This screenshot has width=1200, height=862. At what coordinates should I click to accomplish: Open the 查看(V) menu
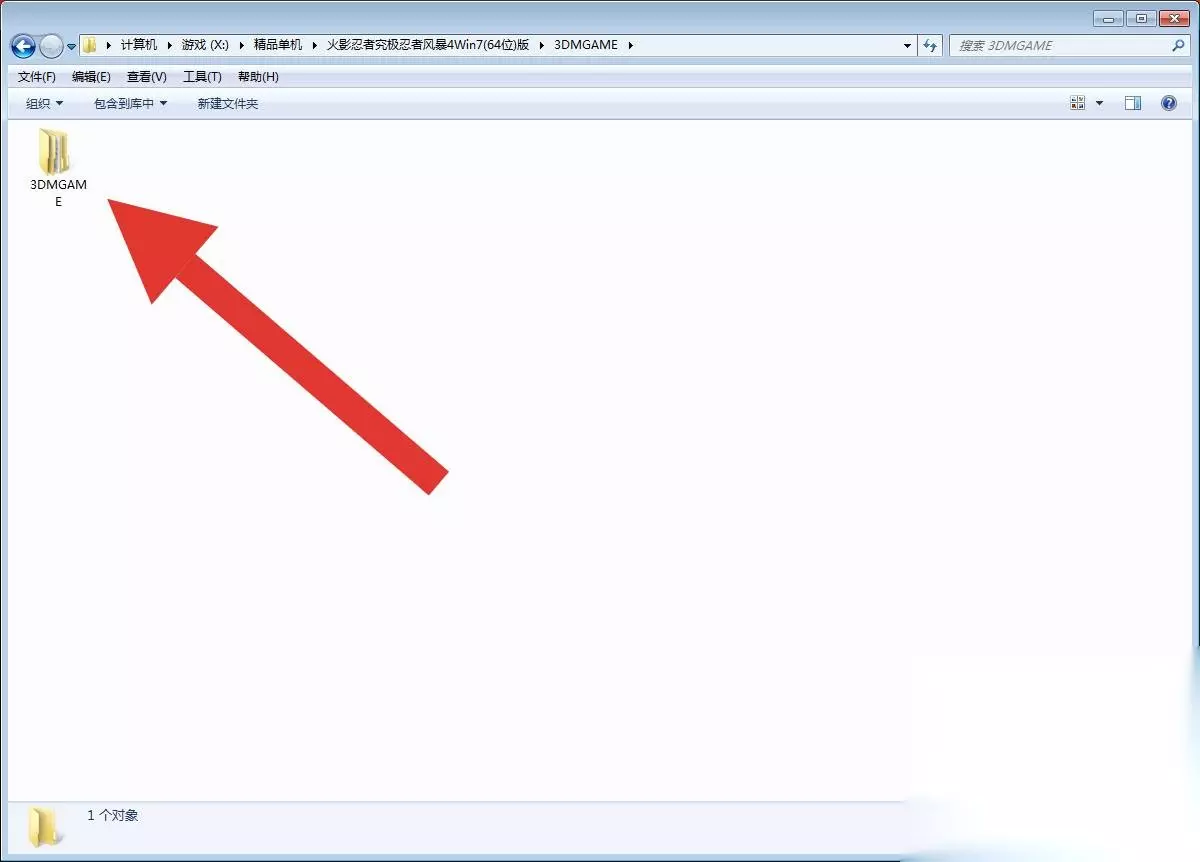pyautogui.click(x=147, y=77)
